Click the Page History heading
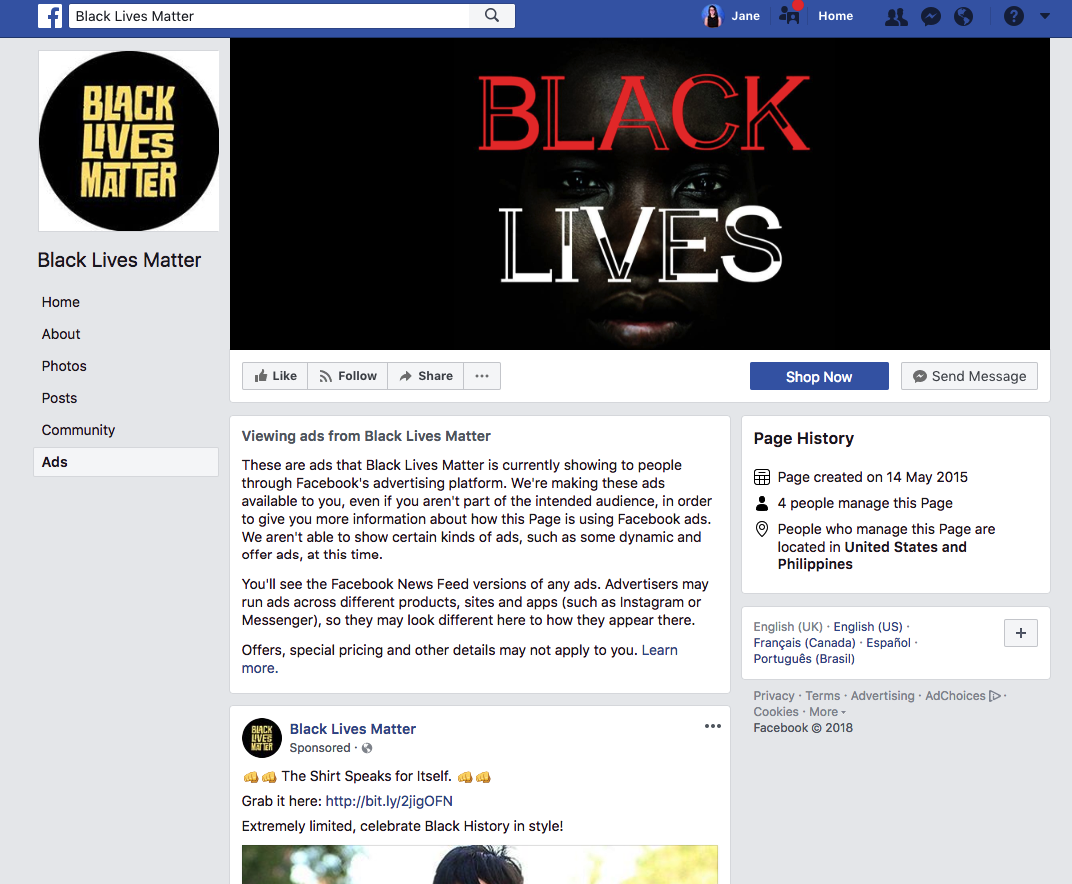The image size is (1072, 884). point(803,438)
